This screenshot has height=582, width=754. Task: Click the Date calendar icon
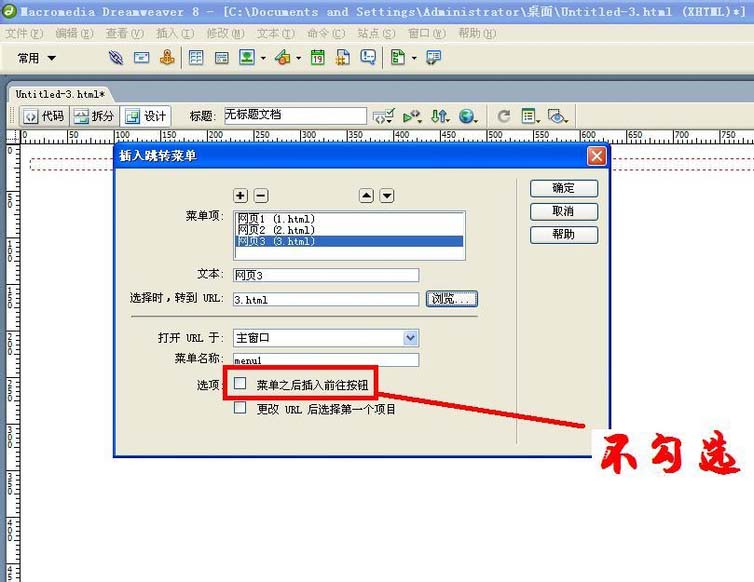[317, 58]
